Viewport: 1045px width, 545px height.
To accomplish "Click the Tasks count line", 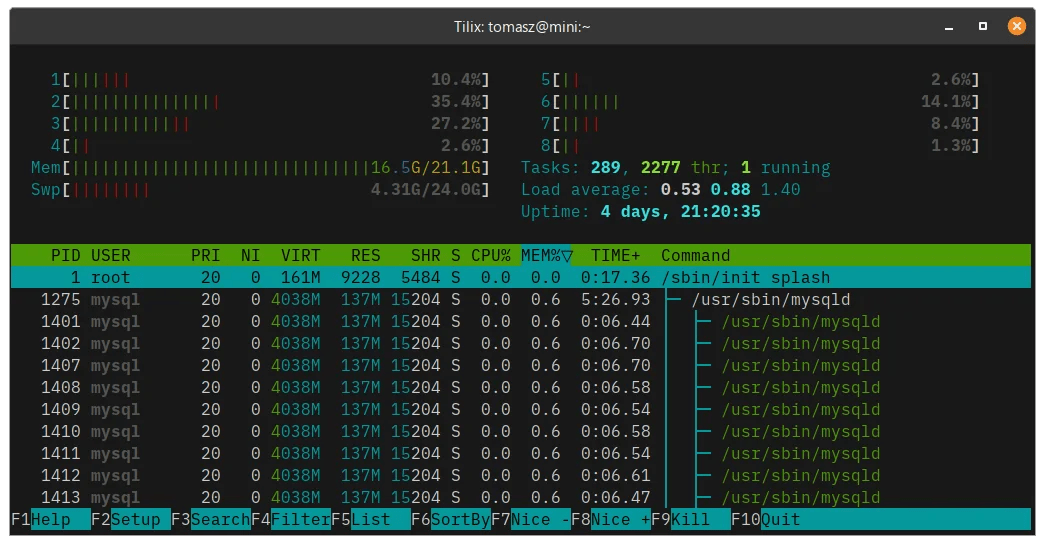I will pos(676,168).
